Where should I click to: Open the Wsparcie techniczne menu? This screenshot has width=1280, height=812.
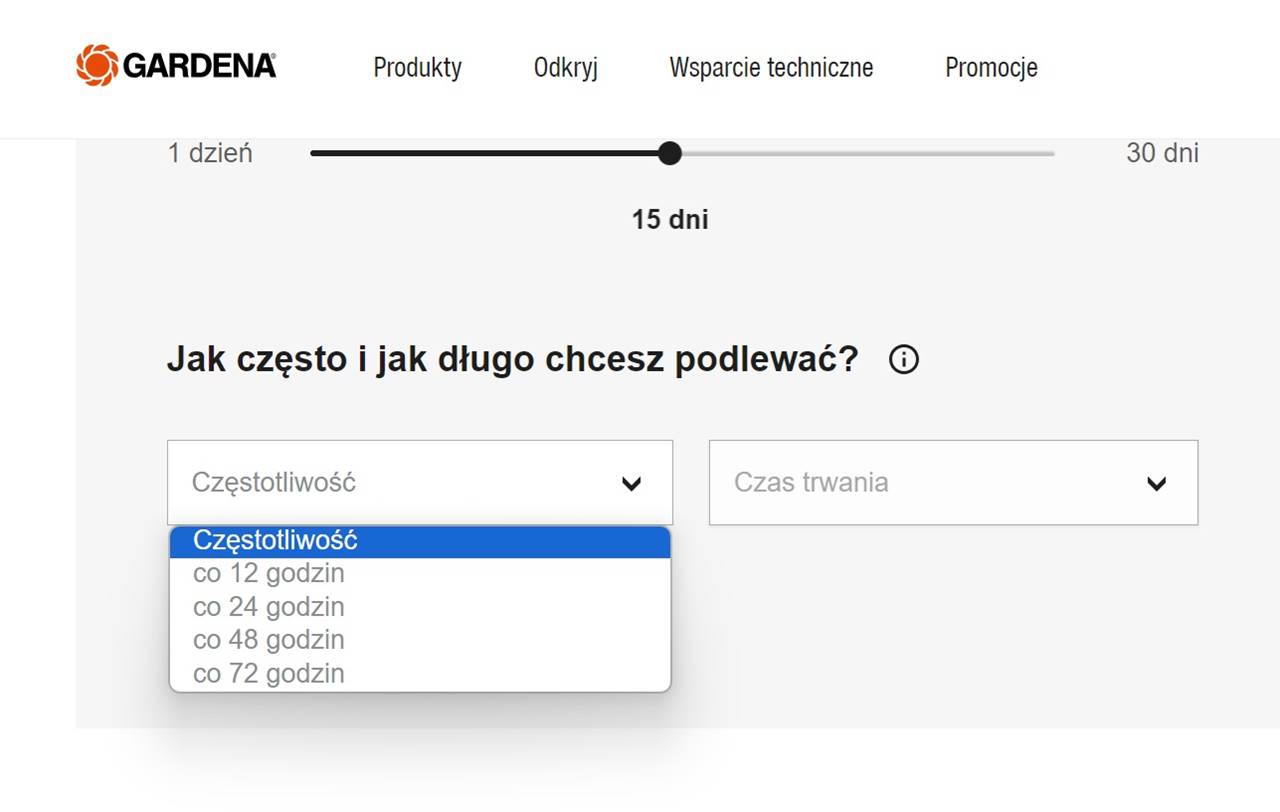(771, 68)
